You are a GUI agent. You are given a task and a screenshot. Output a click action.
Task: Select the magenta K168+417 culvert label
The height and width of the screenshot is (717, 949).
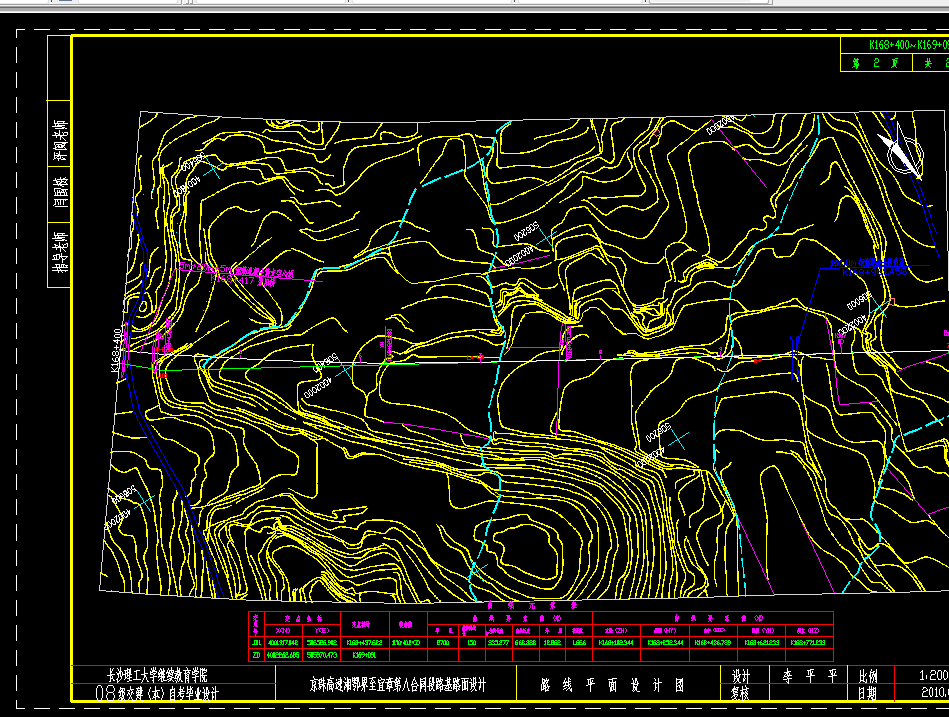[243, 281]
